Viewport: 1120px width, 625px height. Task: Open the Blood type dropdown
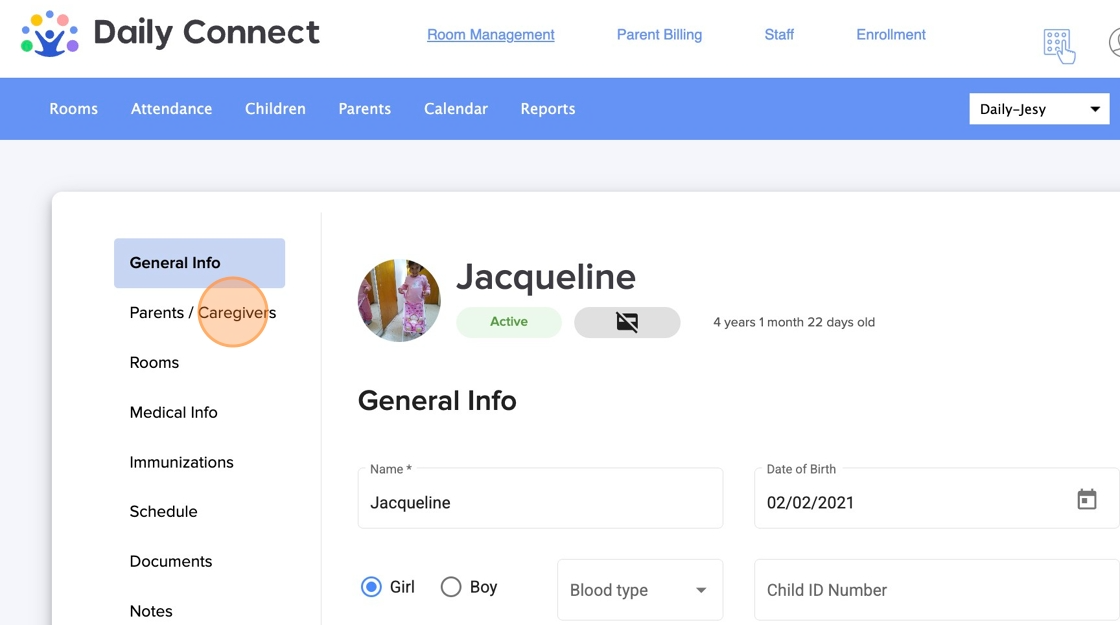coord(640,590)
